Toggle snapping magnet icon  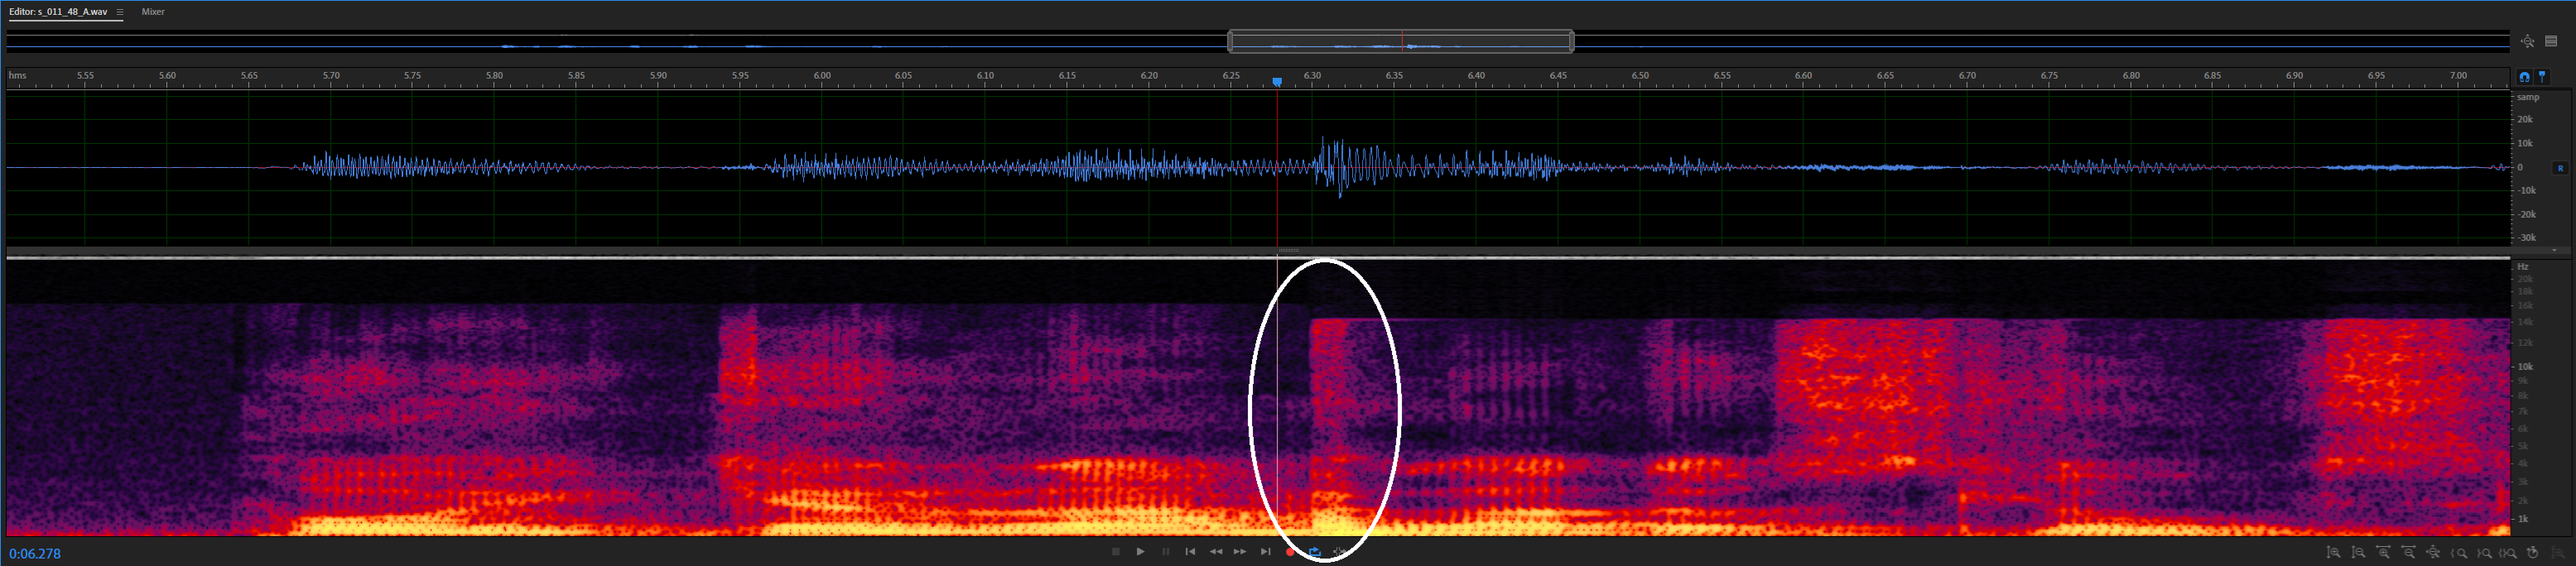2524,77
